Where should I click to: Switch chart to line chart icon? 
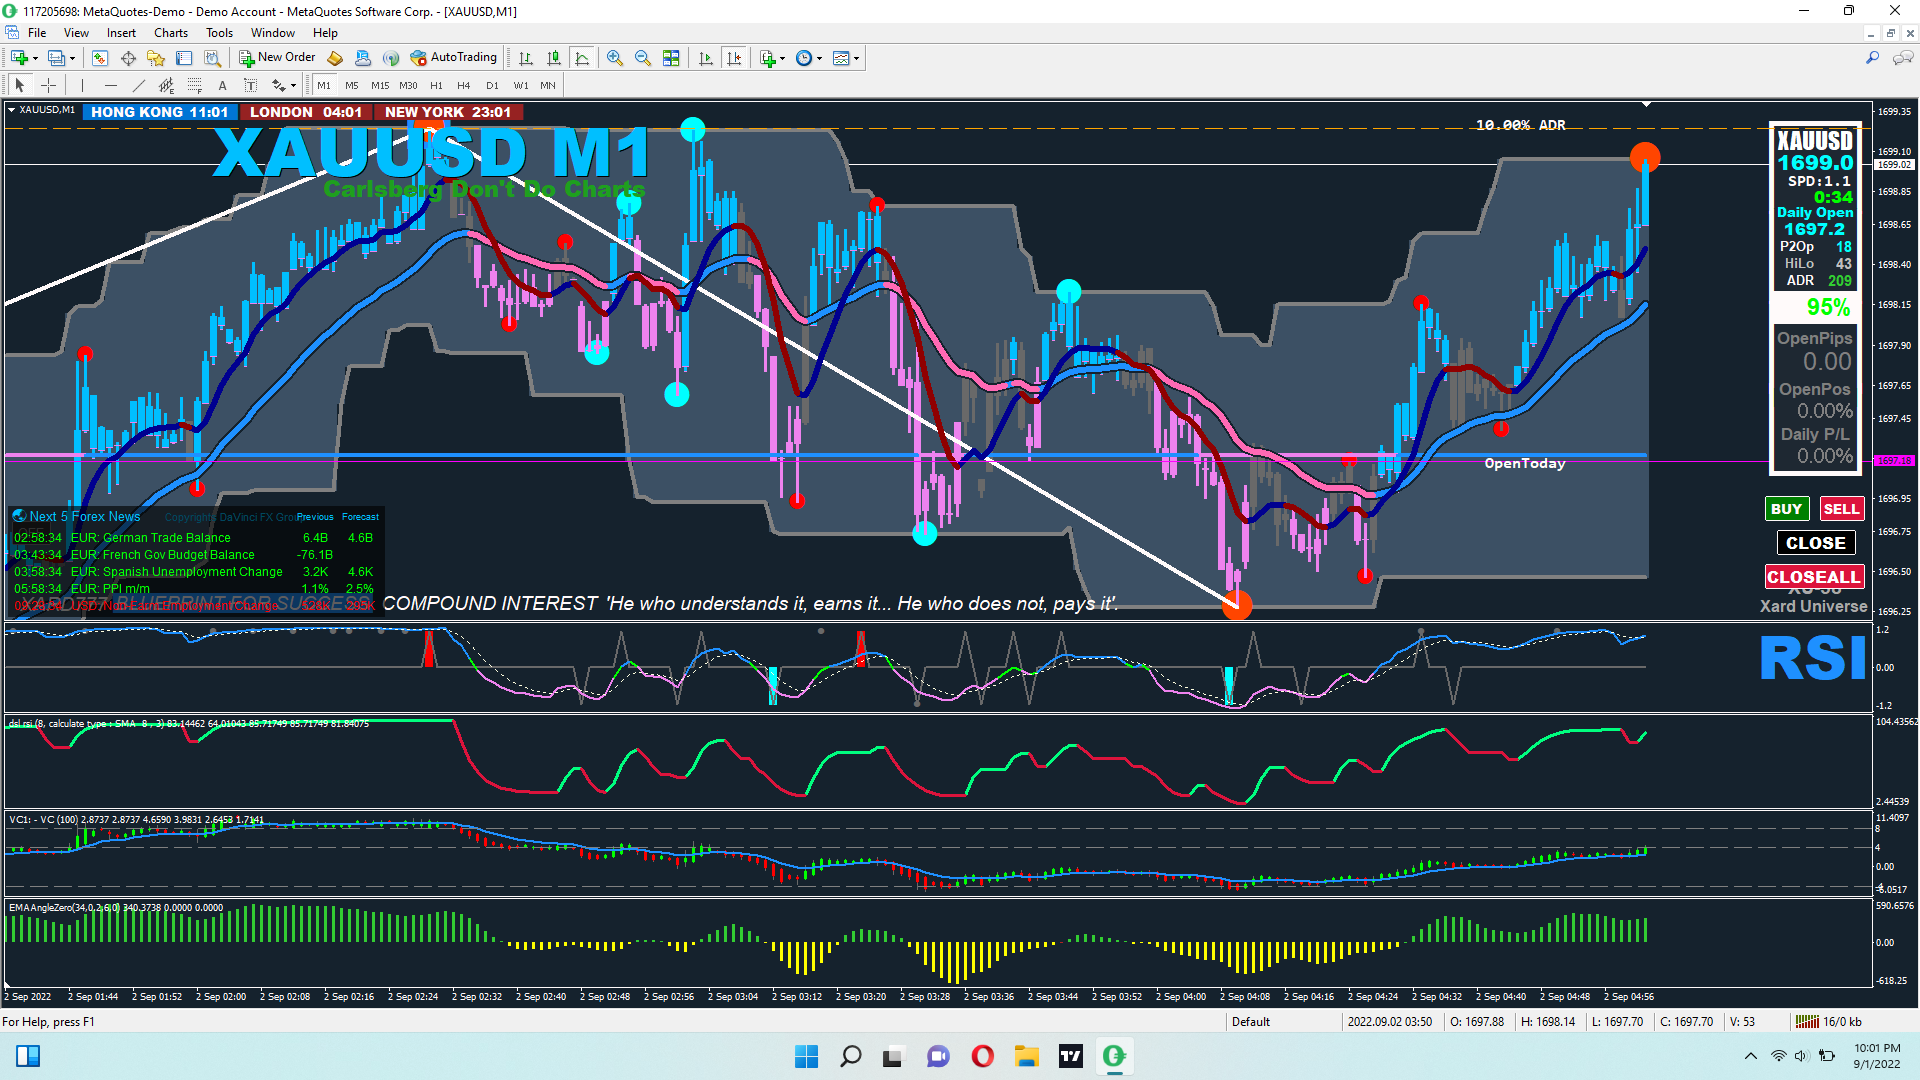click(x=582, y=58)
